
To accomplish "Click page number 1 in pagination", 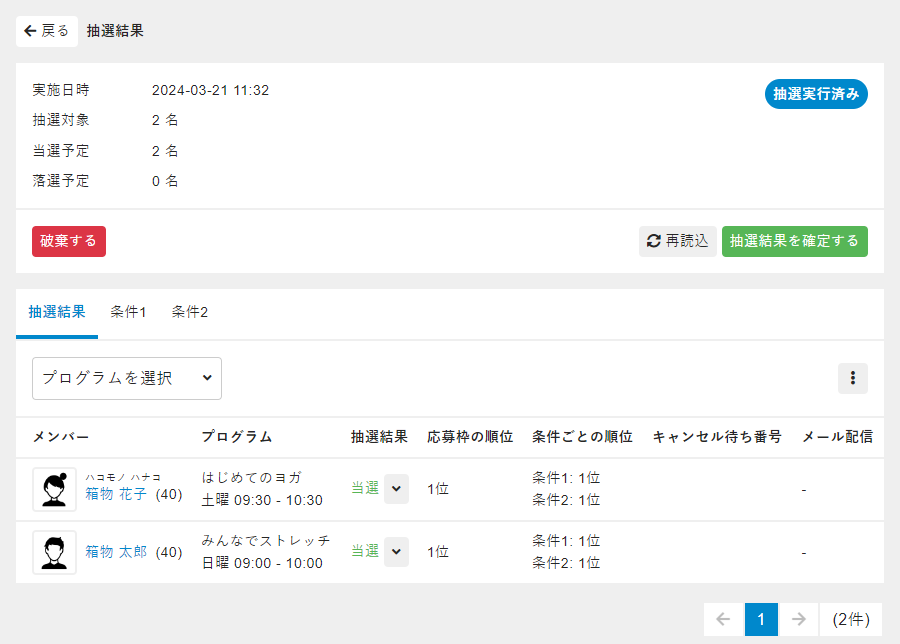I will pyautogui.click(x=761, y=620).
